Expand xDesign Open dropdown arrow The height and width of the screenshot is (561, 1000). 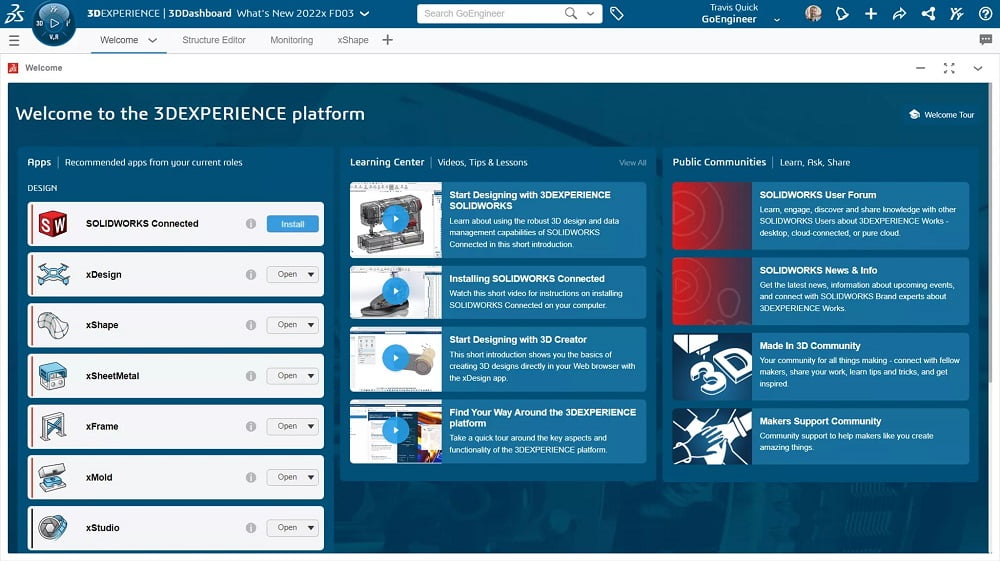(311, 275)
